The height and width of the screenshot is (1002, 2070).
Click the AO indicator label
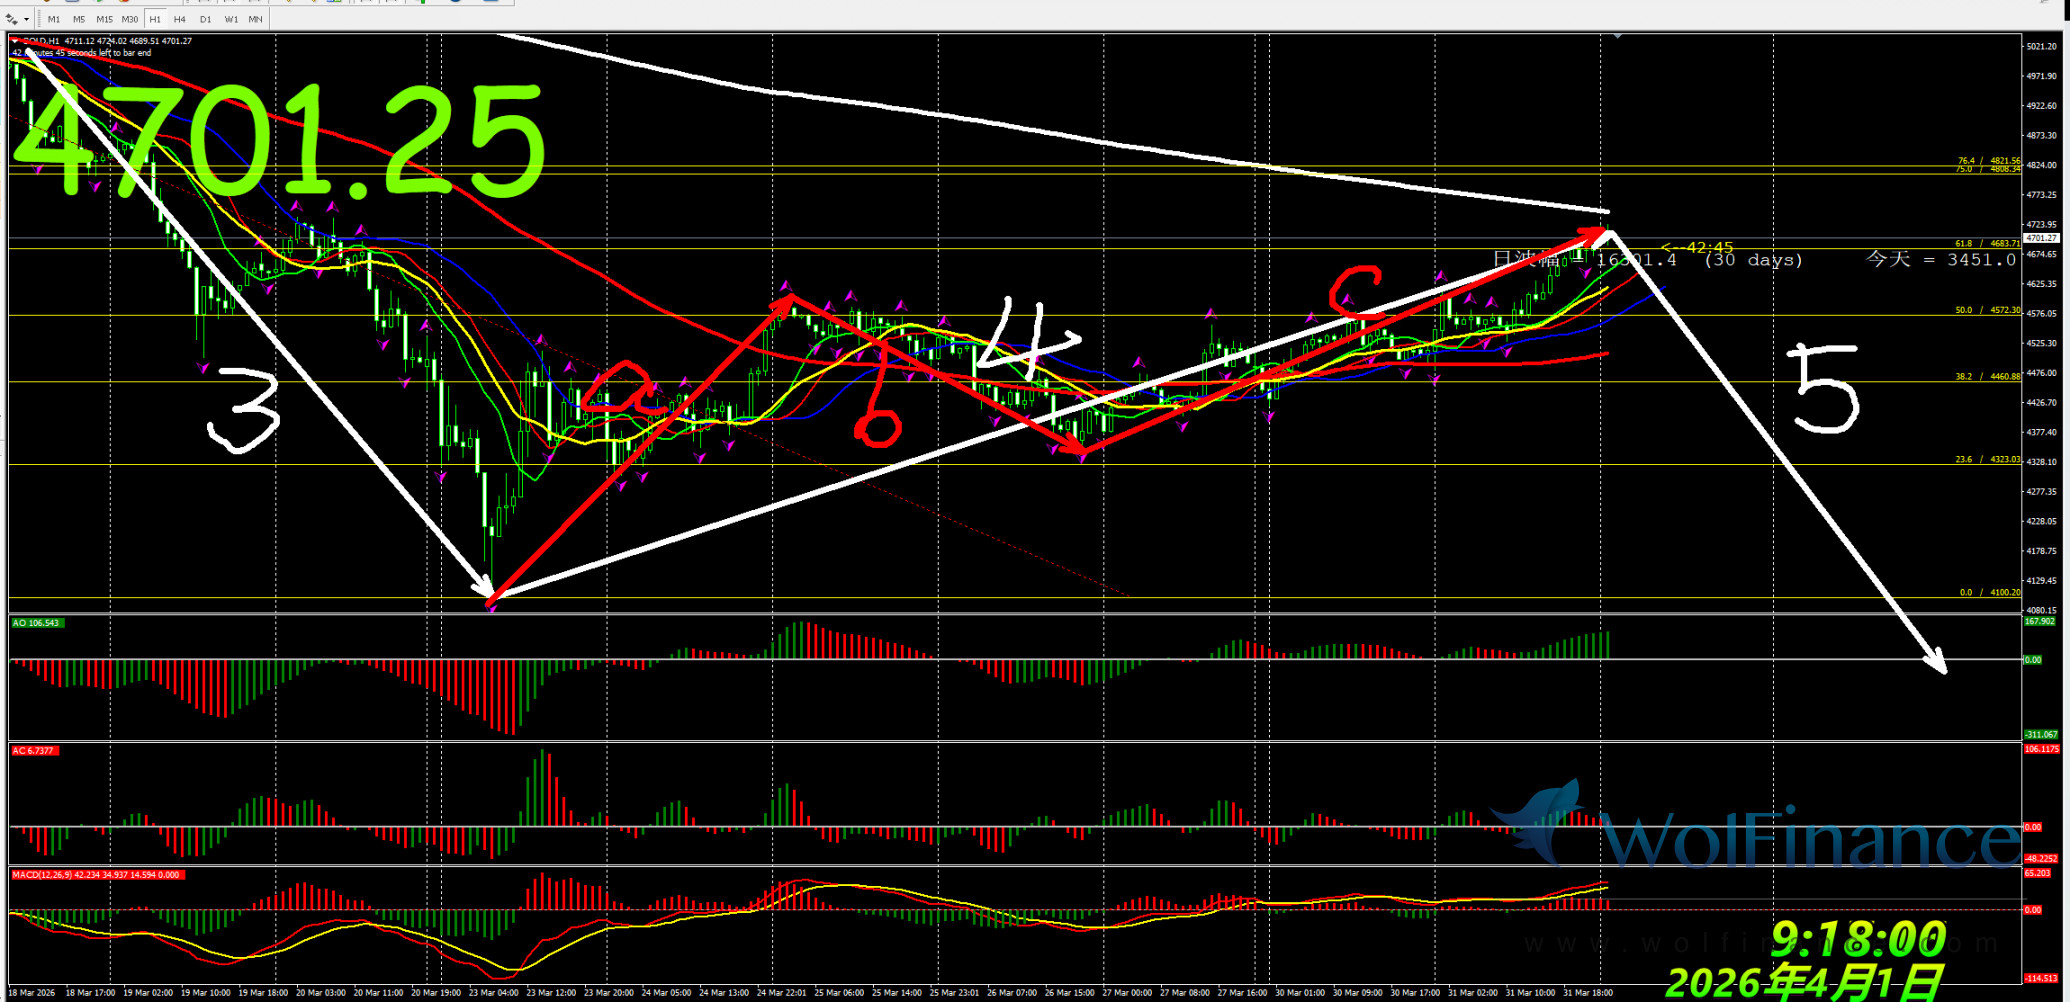point(36,623)
